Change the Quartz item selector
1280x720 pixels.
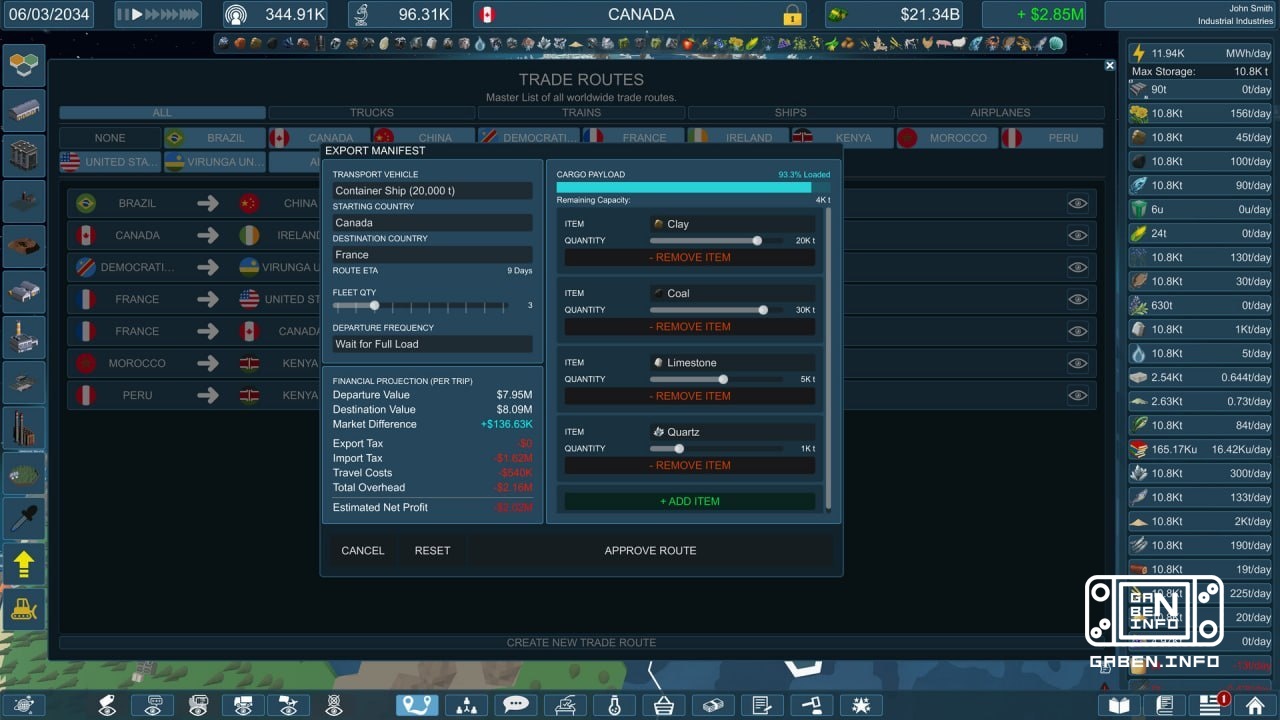coord(732,432)
